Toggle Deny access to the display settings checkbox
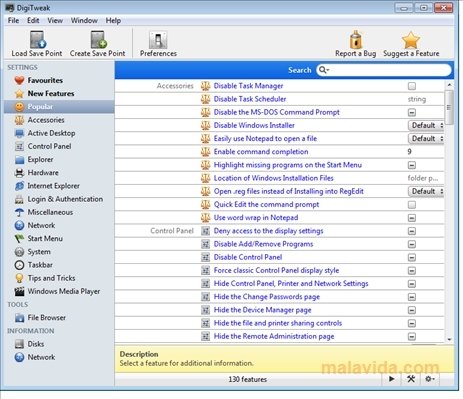 412,231
